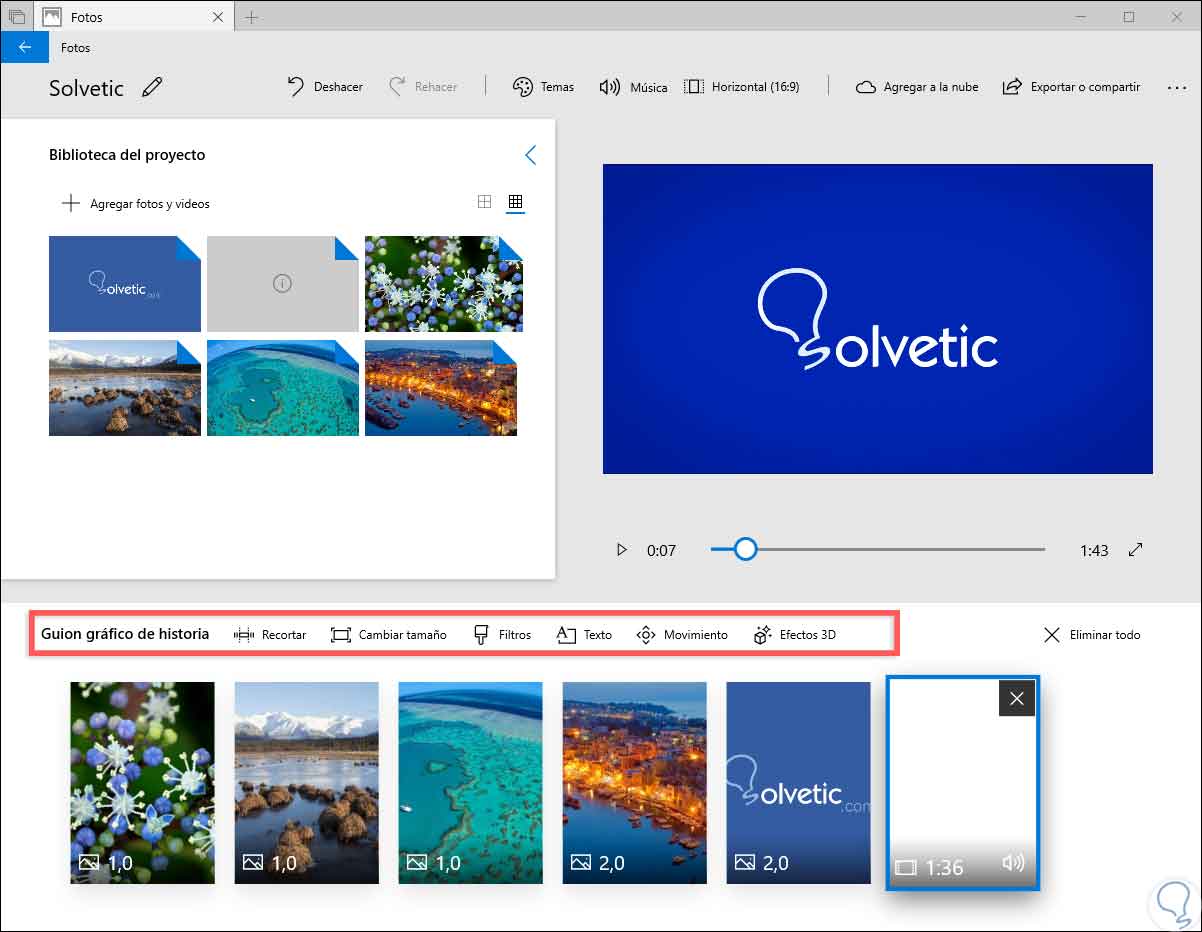Select the Solvetic logo library thumbnail
Image resolution: width=1202 pixels, height=932 pixels.
[125, 284]
